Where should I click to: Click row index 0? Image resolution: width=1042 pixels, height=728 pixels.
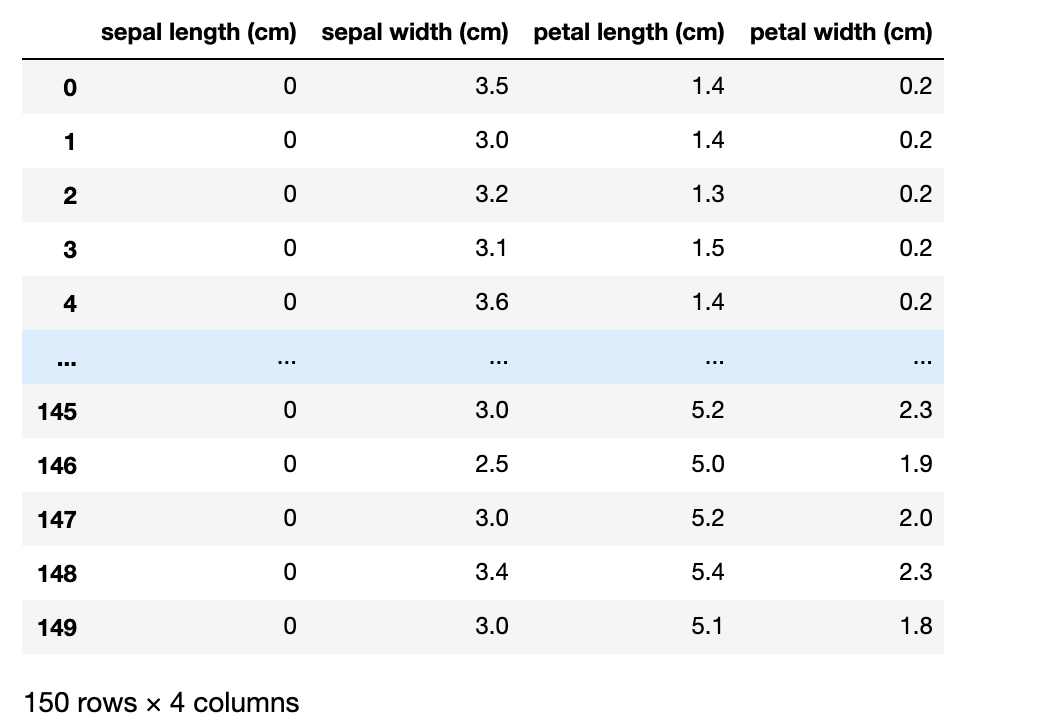pyautogui.click(x=70, y=87)
